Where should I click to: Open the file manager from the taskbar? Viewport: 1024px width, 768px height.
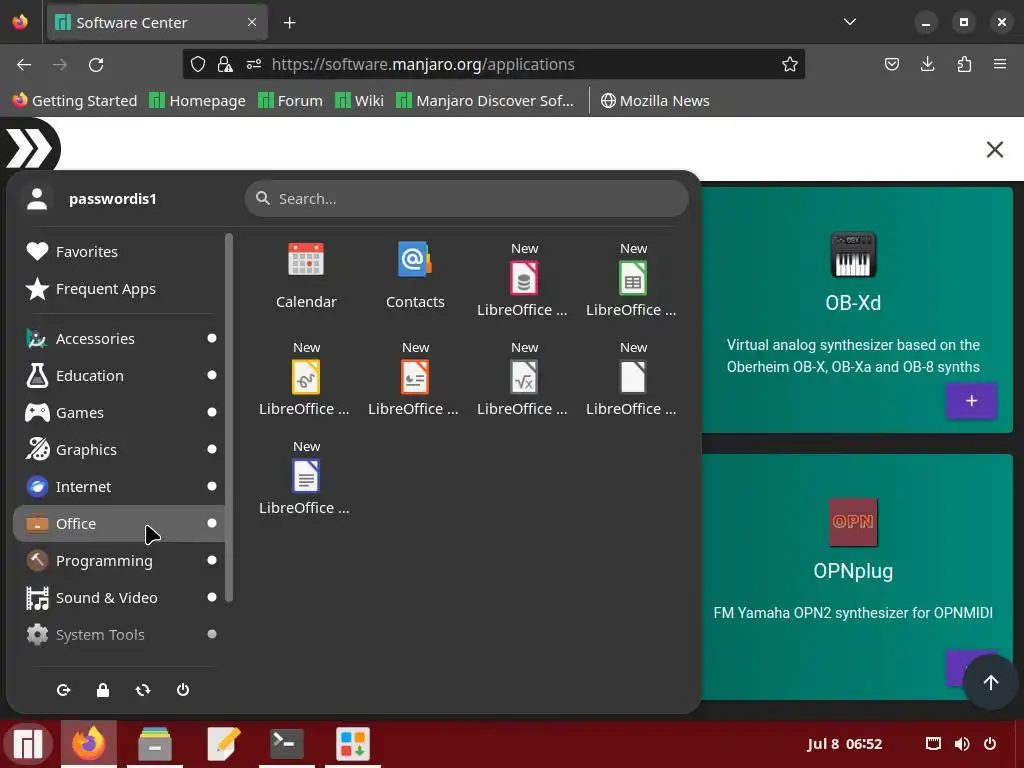(x=155, y=744)
